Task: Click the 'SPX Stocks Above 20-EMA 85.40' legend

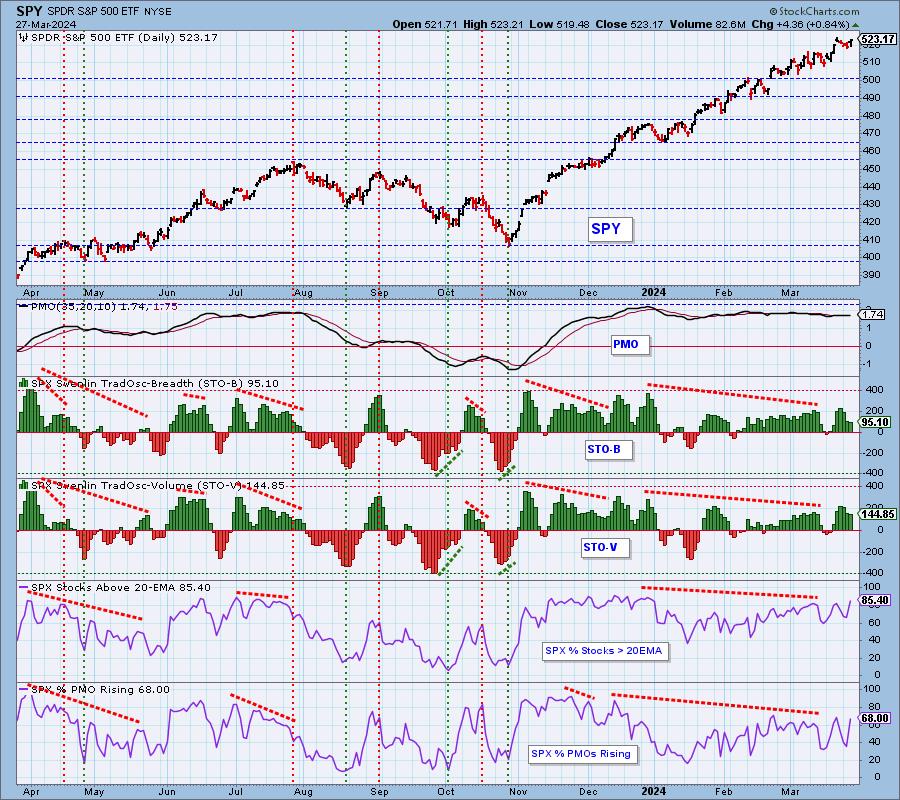Action: [116, 588]
